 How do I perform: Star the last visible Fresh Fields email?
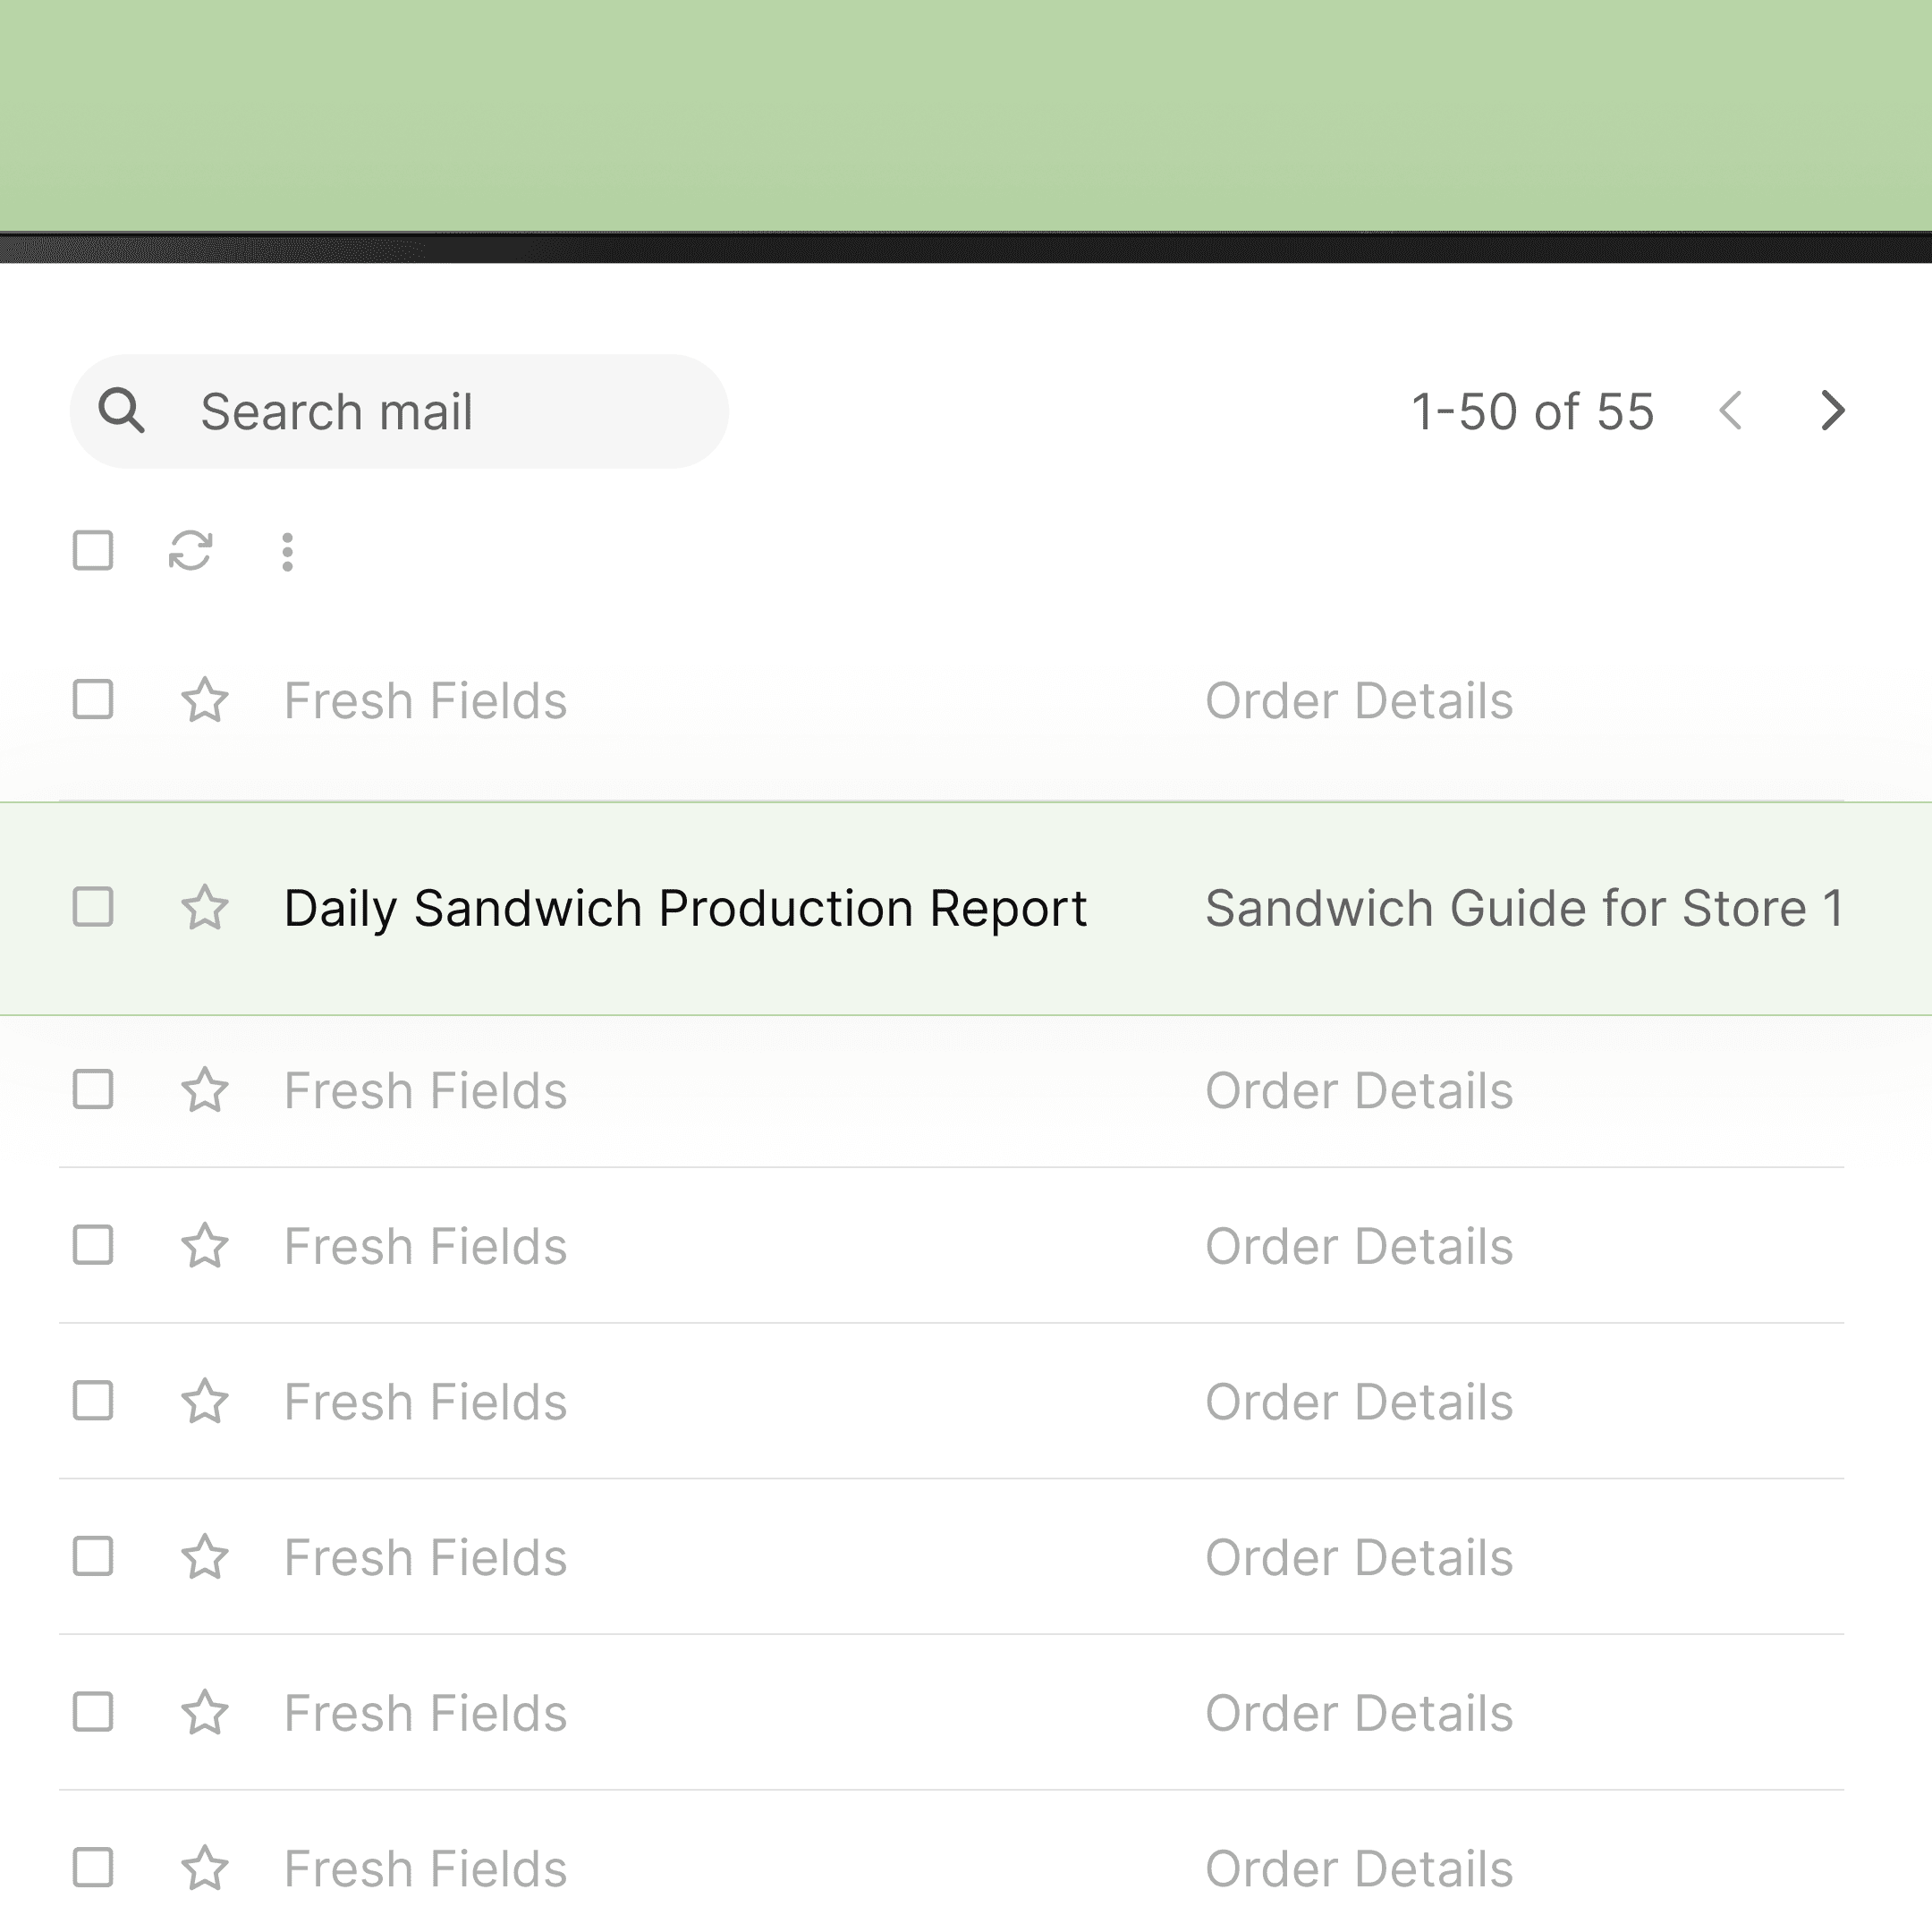[205, 1867]
